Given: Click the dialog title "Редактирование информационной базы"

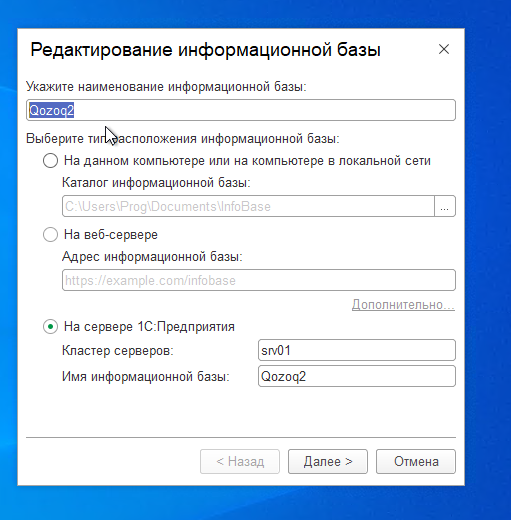Looking at the screenshot, I should point(206,50).
